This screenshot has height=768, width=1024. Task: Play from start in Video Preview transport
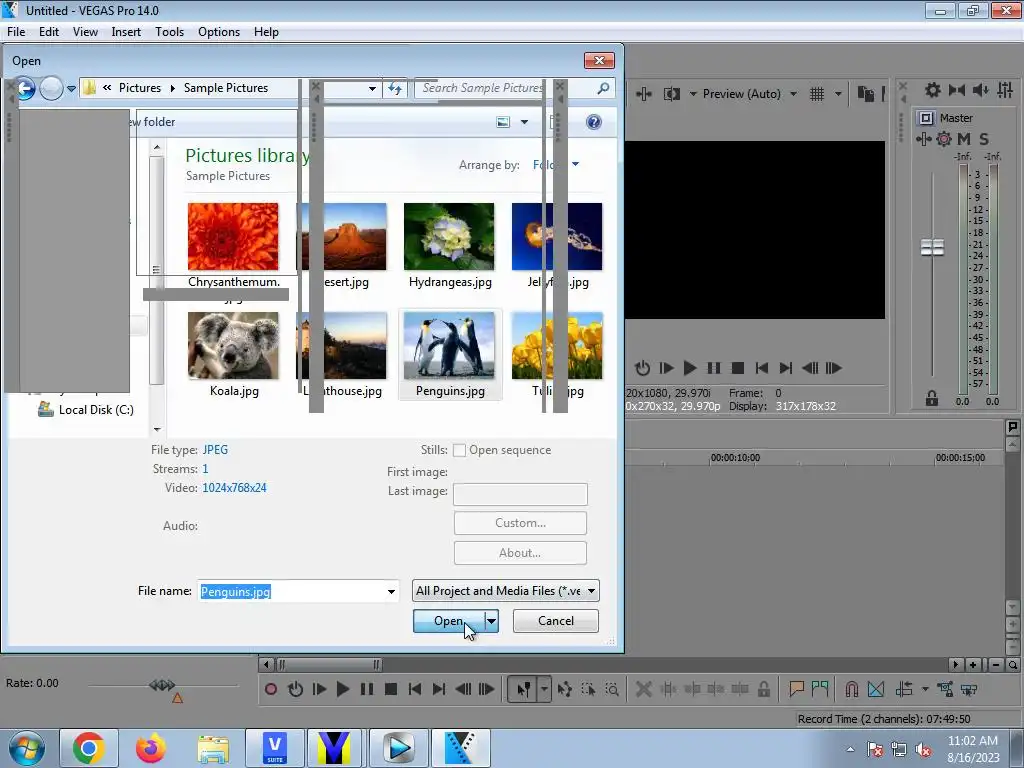tap(666, 368)
